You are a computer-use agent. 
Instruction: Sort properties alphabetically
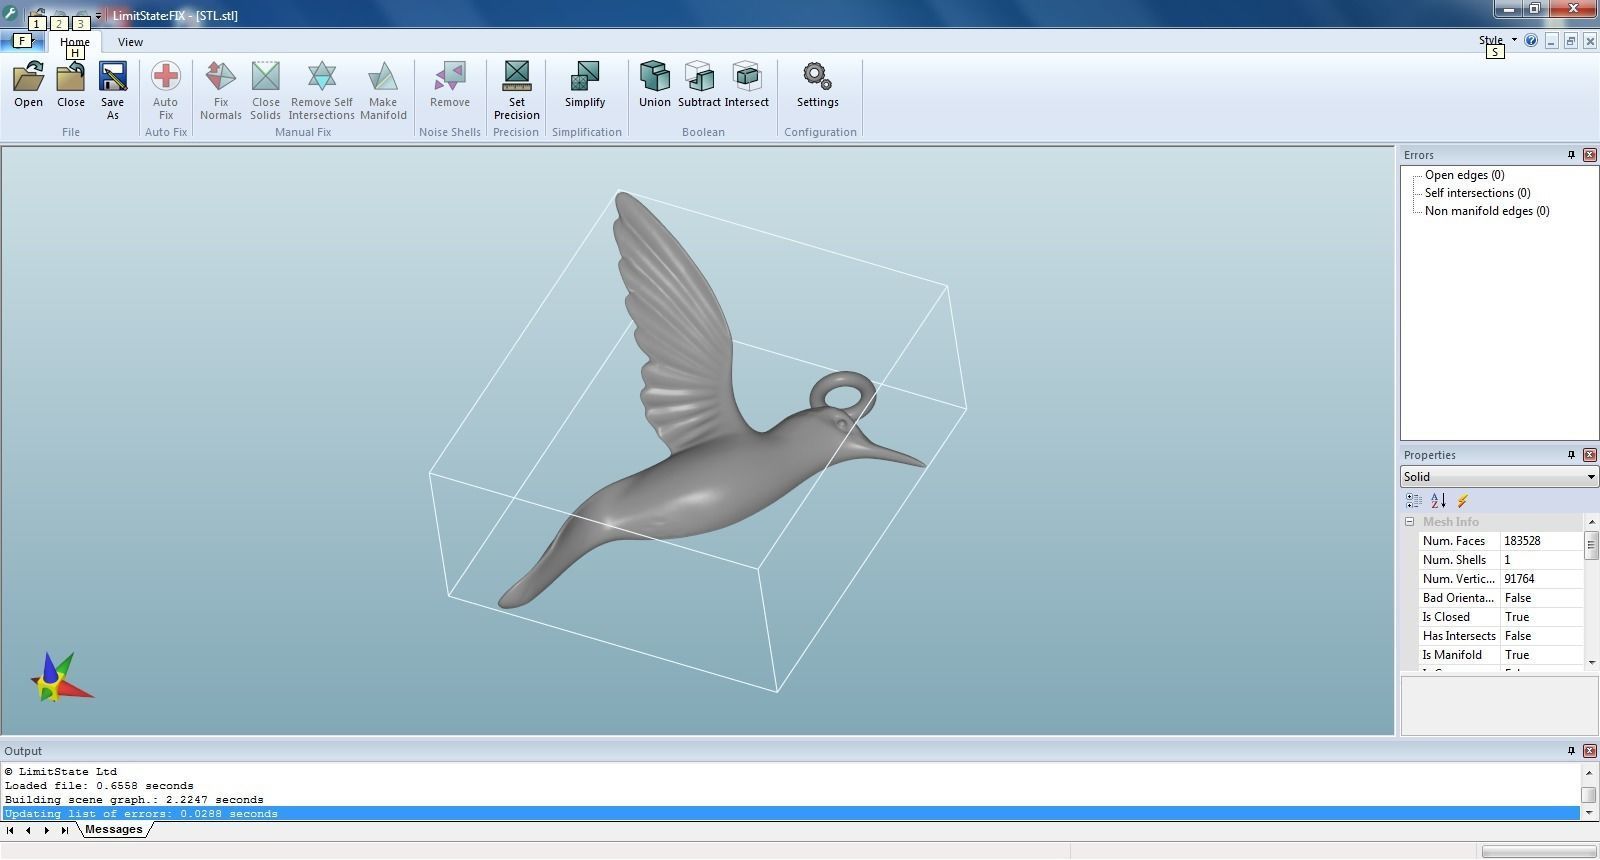click(1438, 500)
